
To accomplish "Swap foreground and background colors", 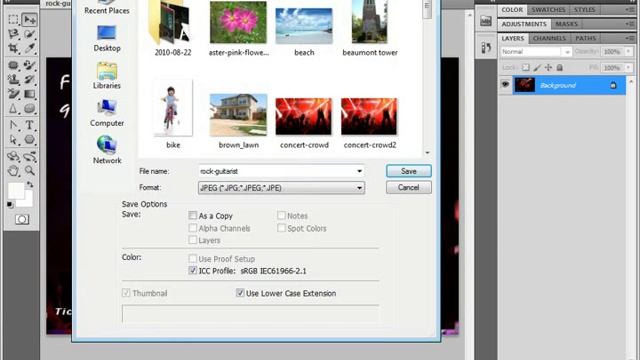I will pyautogui.click(x=30, y=184).
